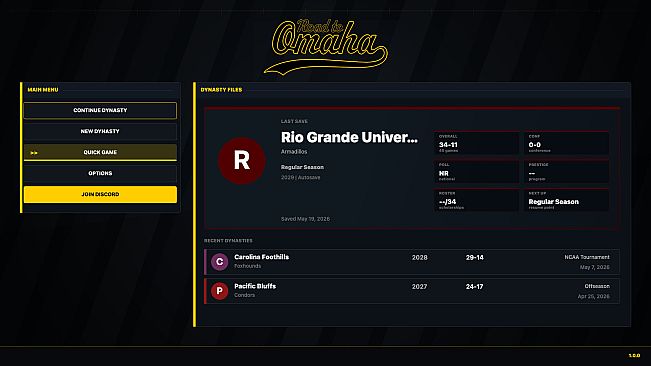Screen dimensions: 651x366
Task: Click the red P Condors logo
Action: [219, 291]
